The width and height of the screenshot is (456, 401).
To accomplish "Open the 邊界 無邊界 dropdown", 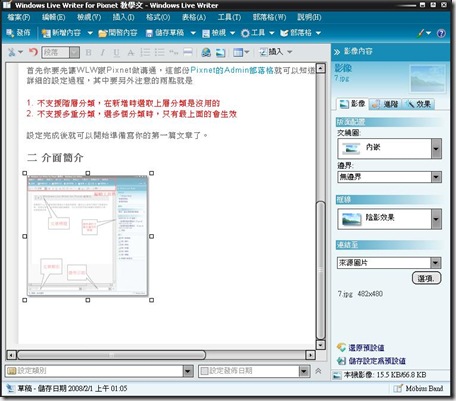I will point(389,177).
